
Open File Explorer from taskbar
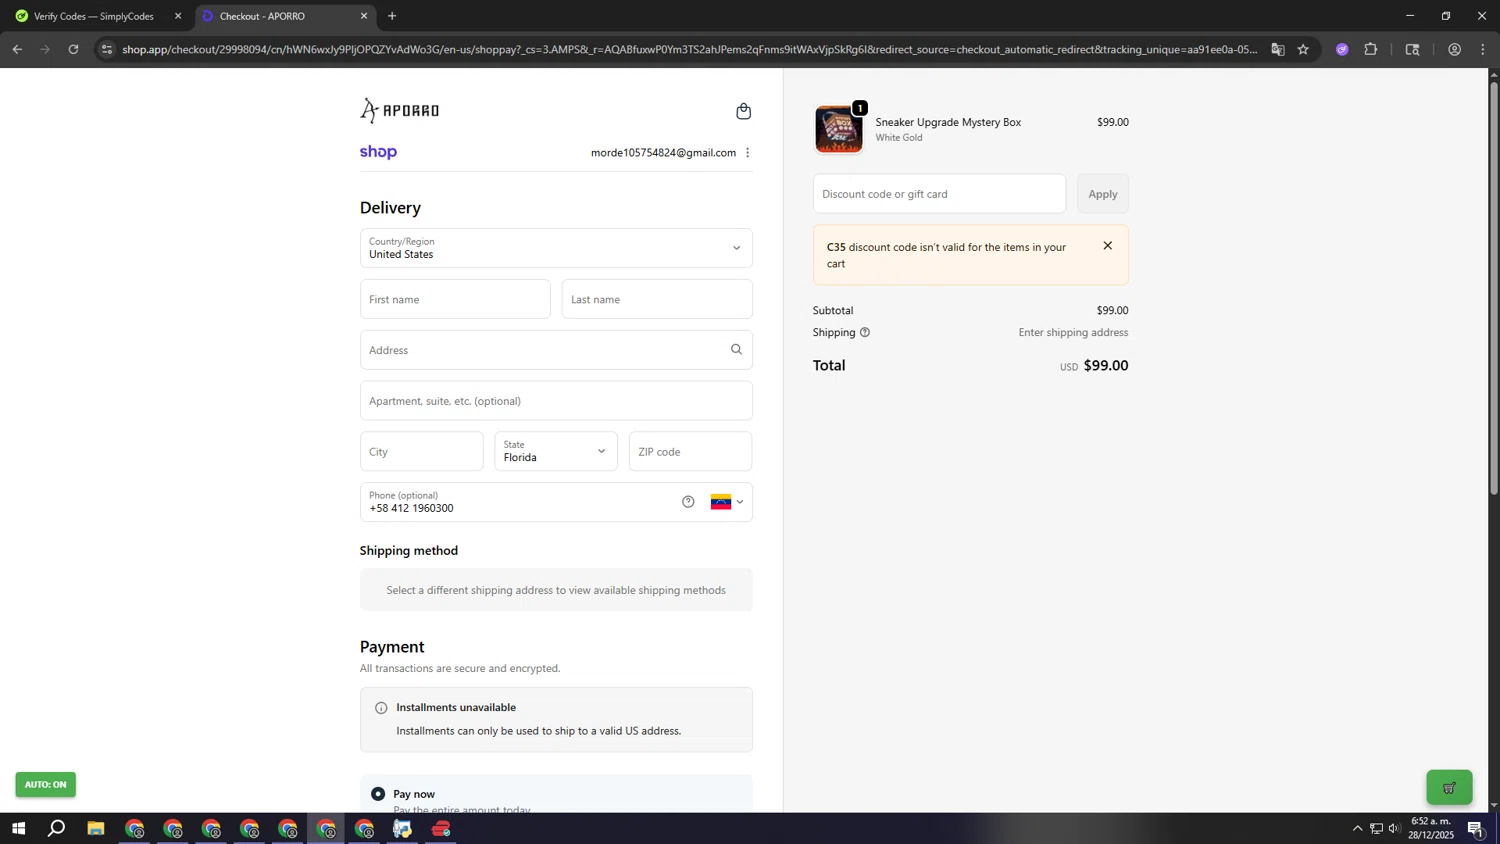pyautogui.click(x=96, y=829)
